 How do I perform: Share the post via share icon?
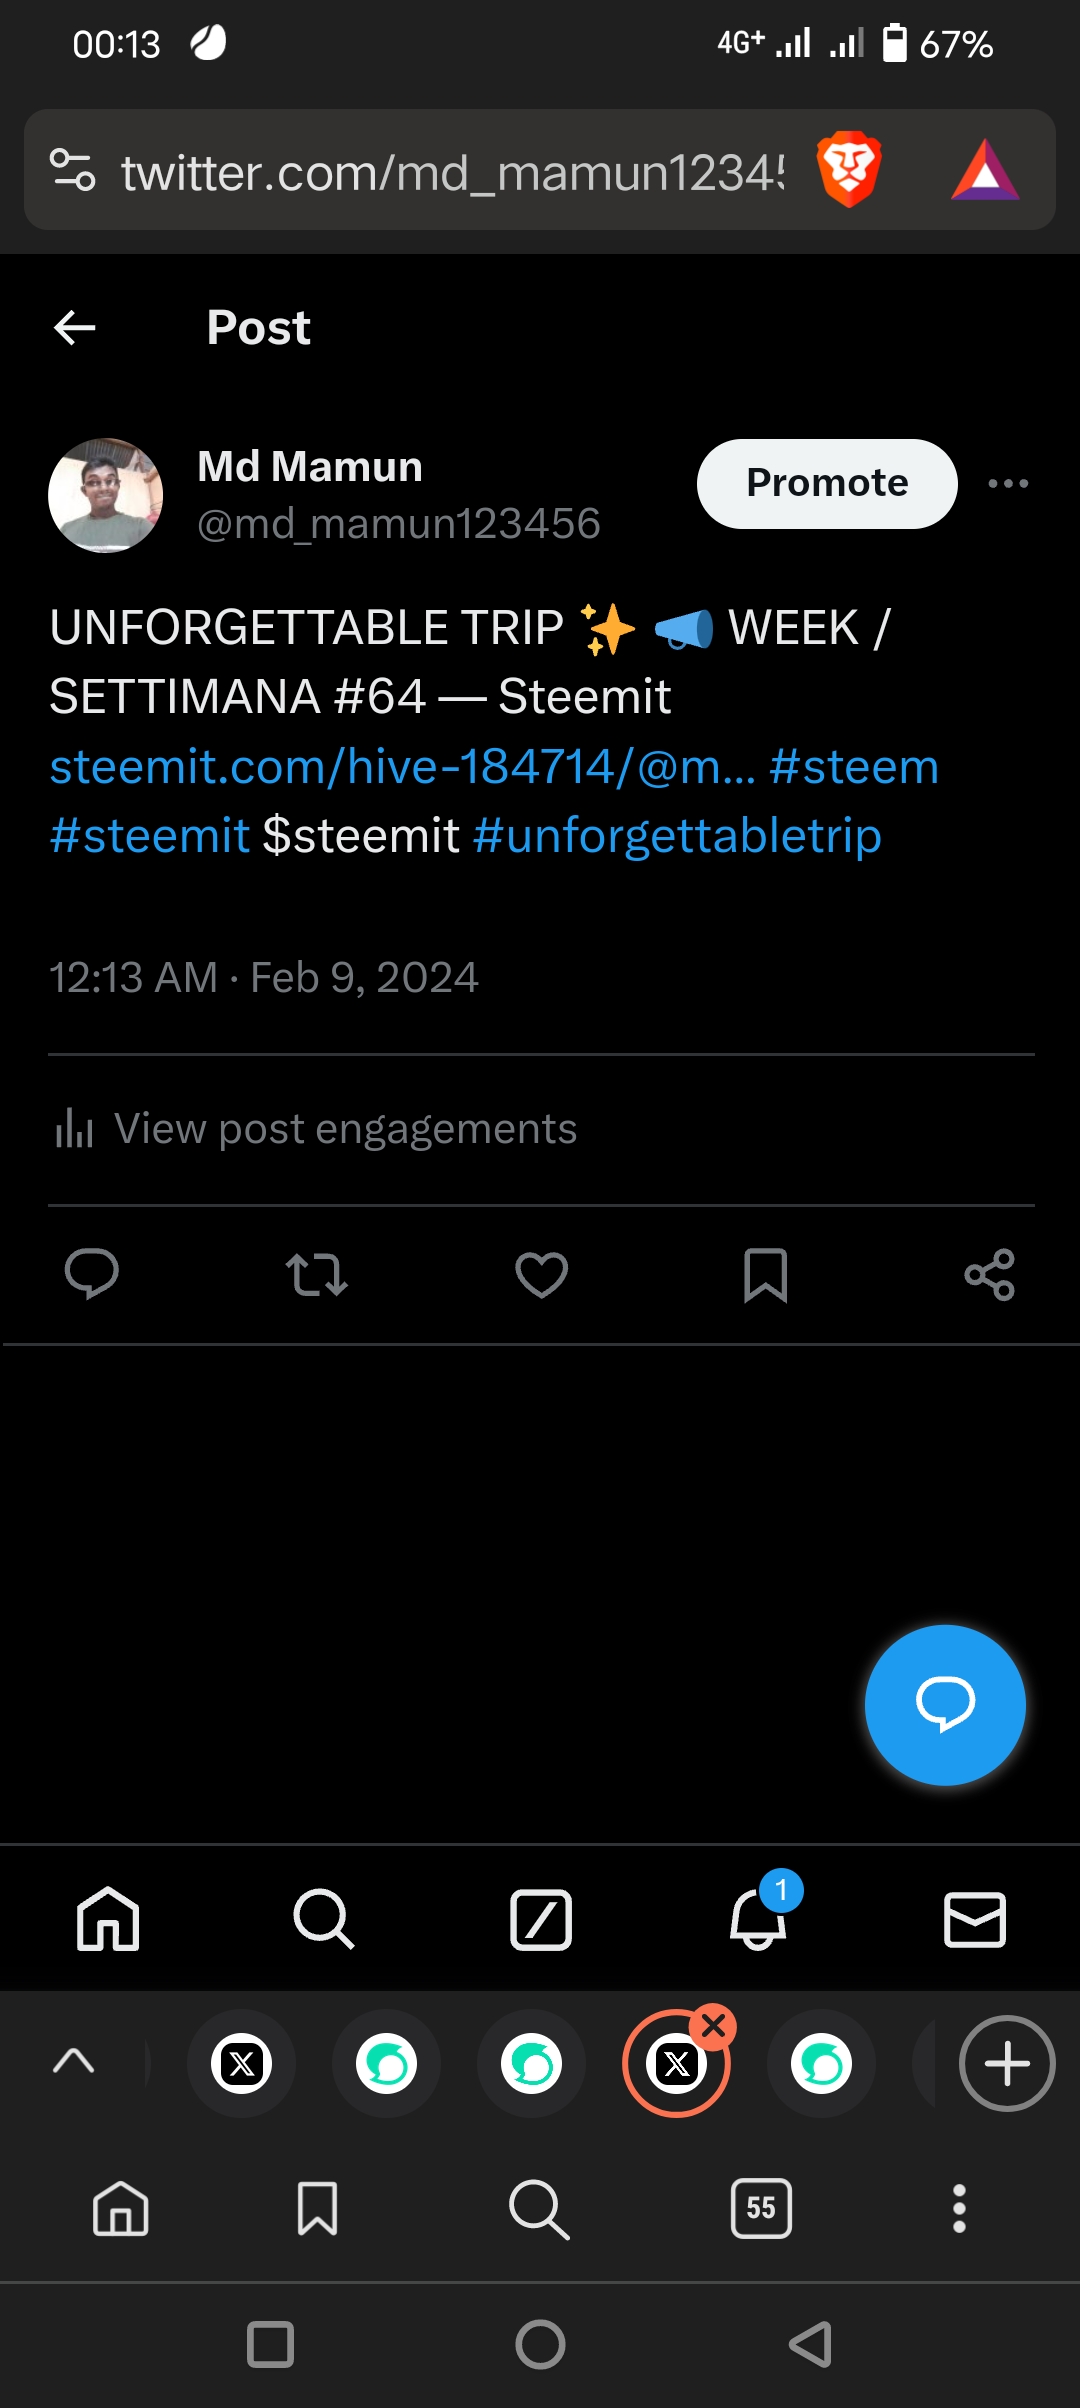[x=989, y=1275]
